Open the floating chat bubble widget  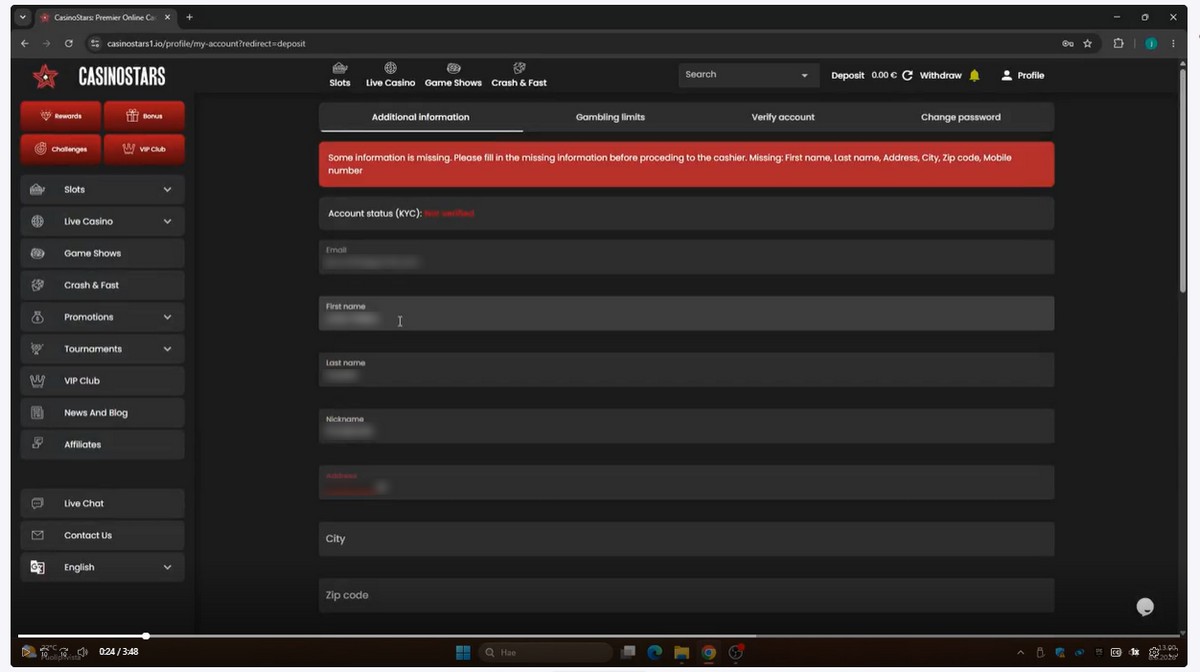coord(1146,607)
